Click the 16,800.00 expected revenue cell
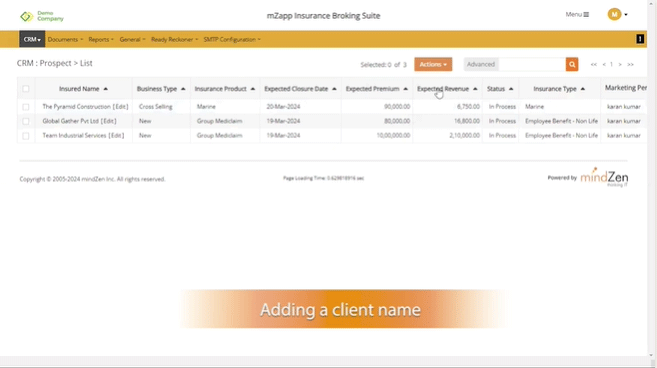The height and width of the screenshot is (368, 657). click(x=467, y=121)
